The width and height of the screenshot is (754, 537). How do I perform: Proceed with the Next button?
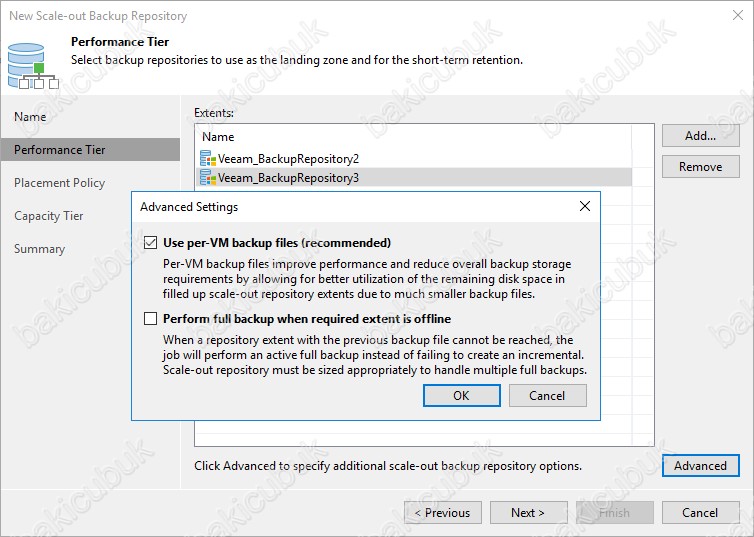coord(528,512)
